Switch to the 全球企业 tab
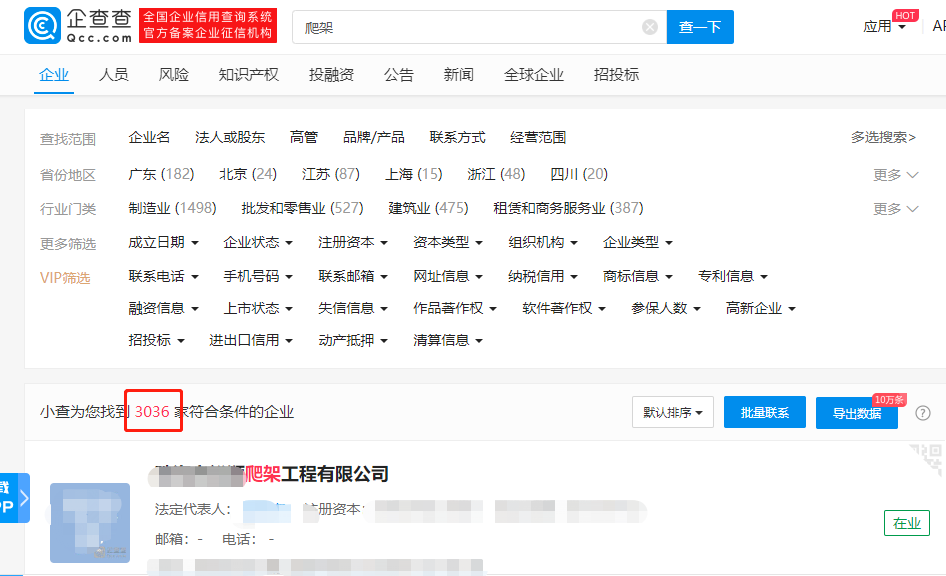The height and width of the screenshot is (576, 946). tap(533, 74)
